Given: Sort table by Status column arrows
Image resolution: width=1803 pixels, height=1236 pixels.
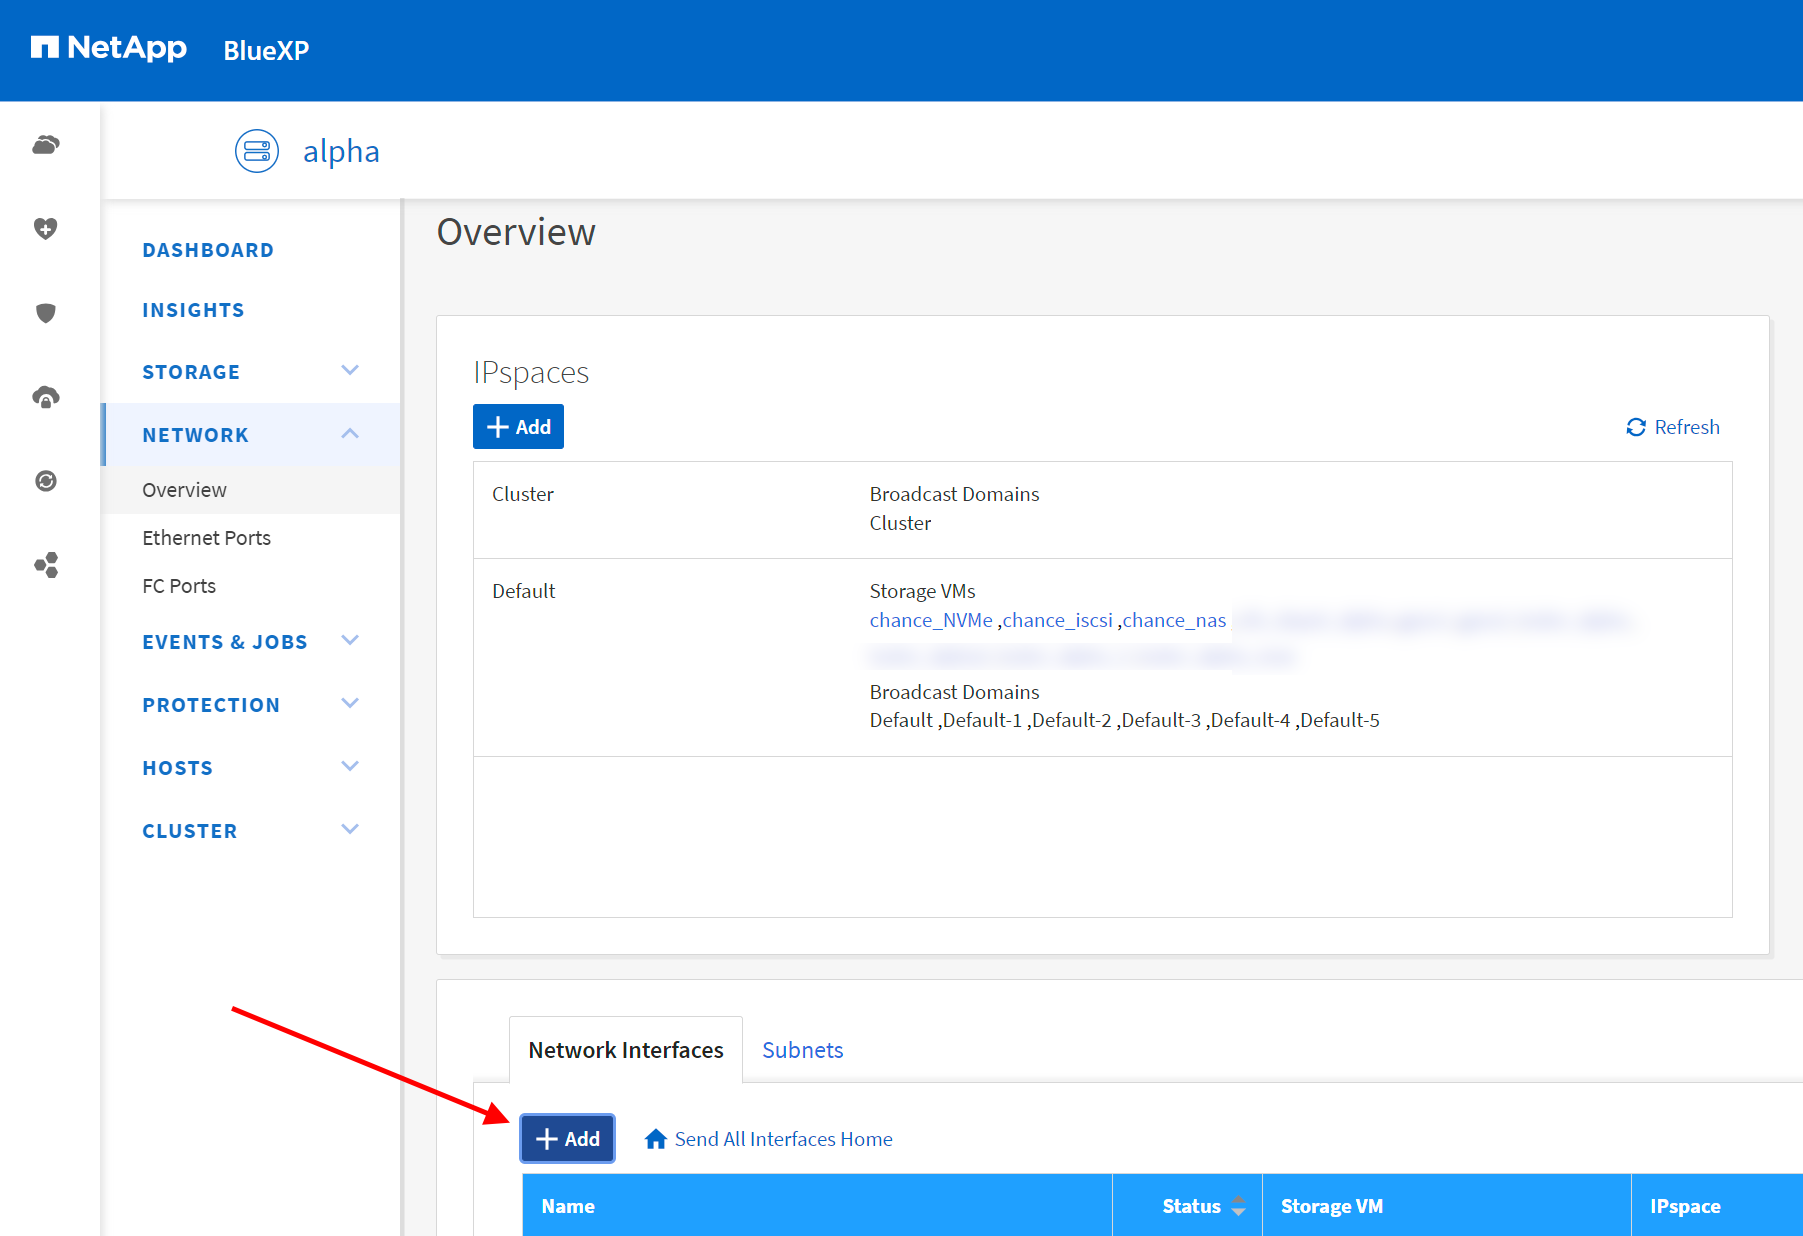Looking at the screenshot, I should [x=1238, y=1206].
